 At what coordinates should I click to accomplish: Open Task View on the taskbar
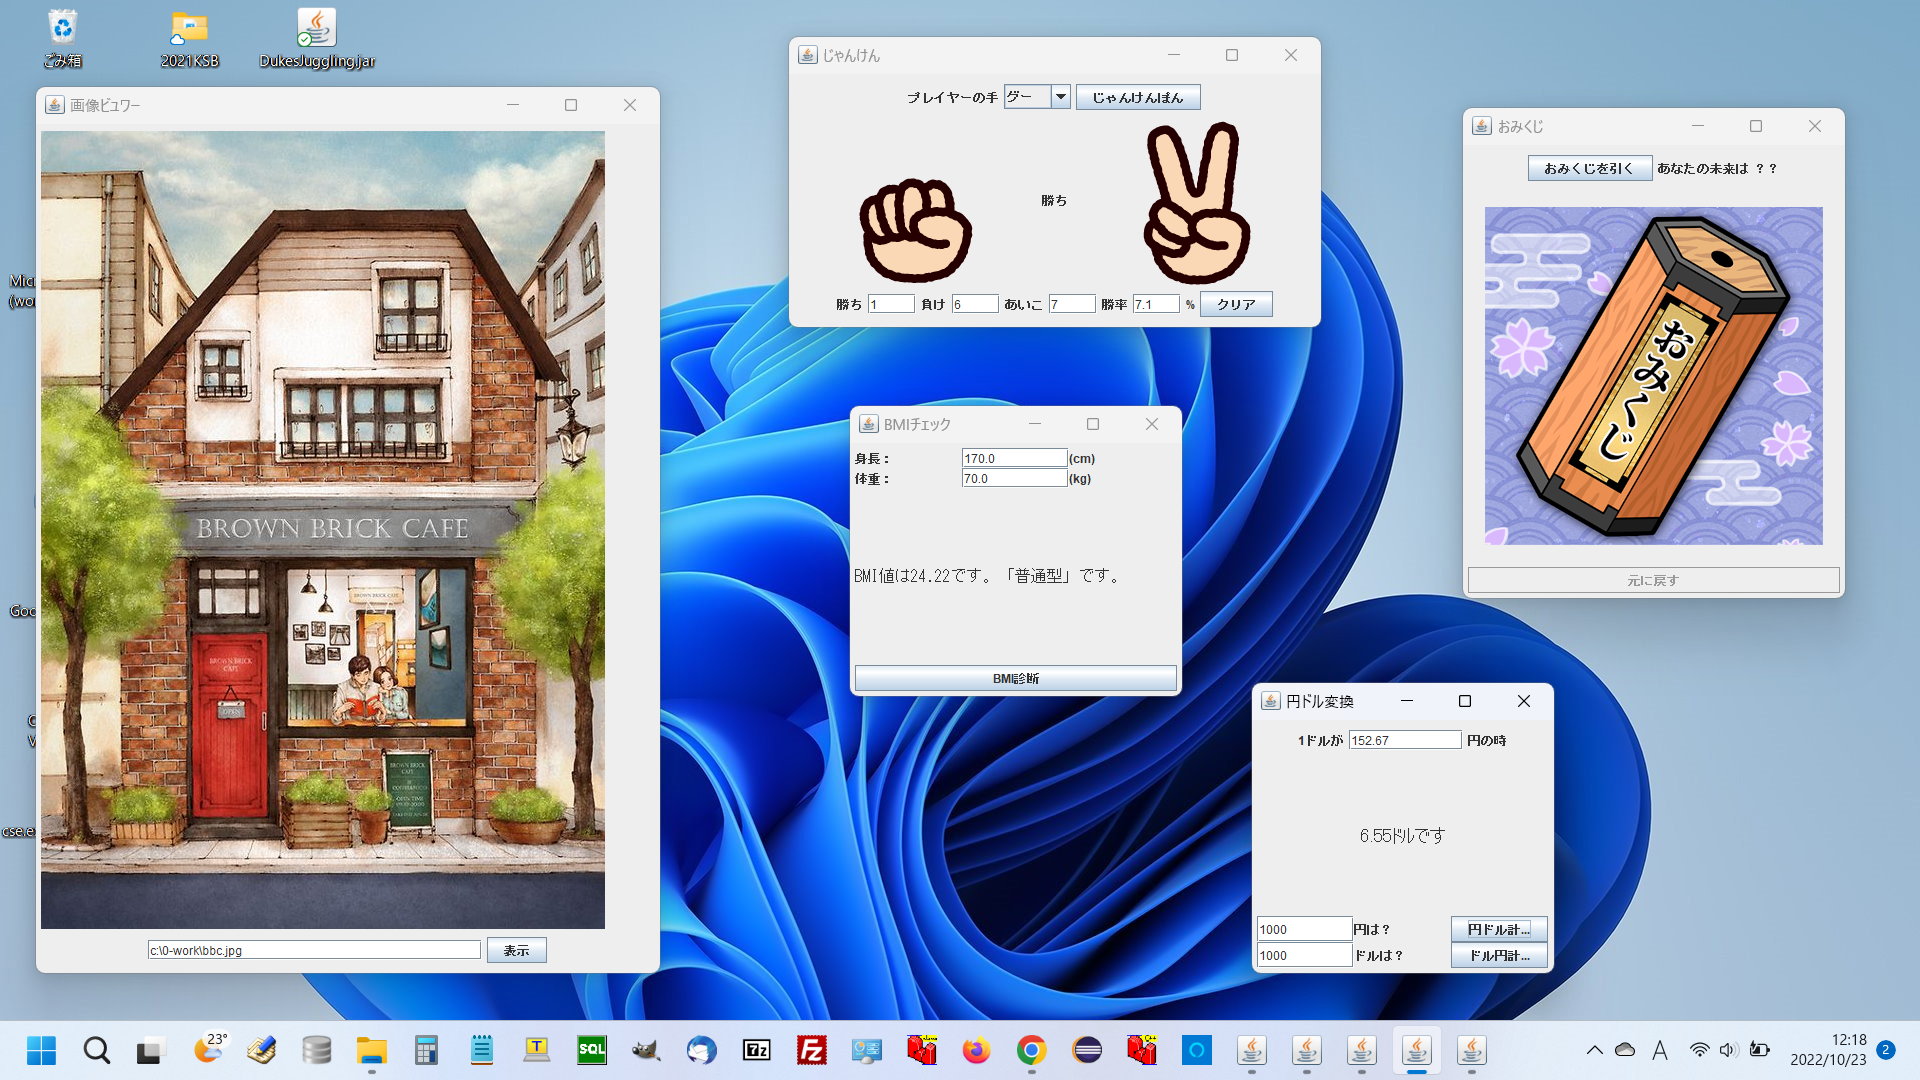[x=150, y=1050]
